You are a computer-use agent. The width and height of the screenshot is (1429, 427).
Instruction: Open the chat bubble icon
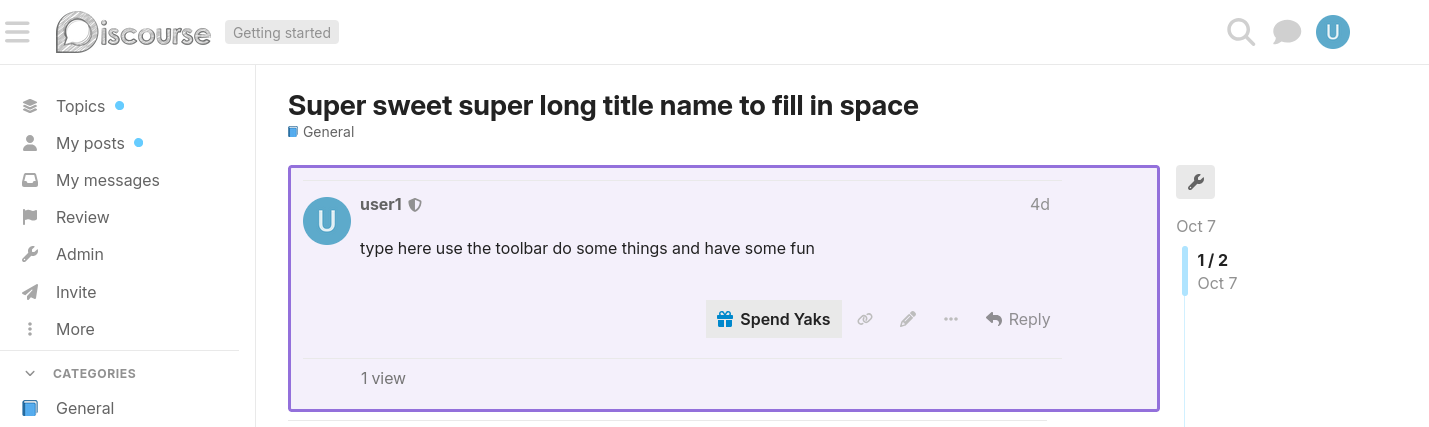pyautogui.click(x=1286, y=33)
